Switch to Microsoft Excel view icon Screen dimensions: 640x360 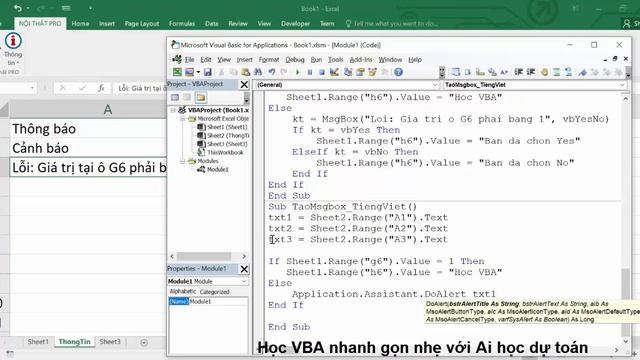pyautogui.click(x=177, y=72)
